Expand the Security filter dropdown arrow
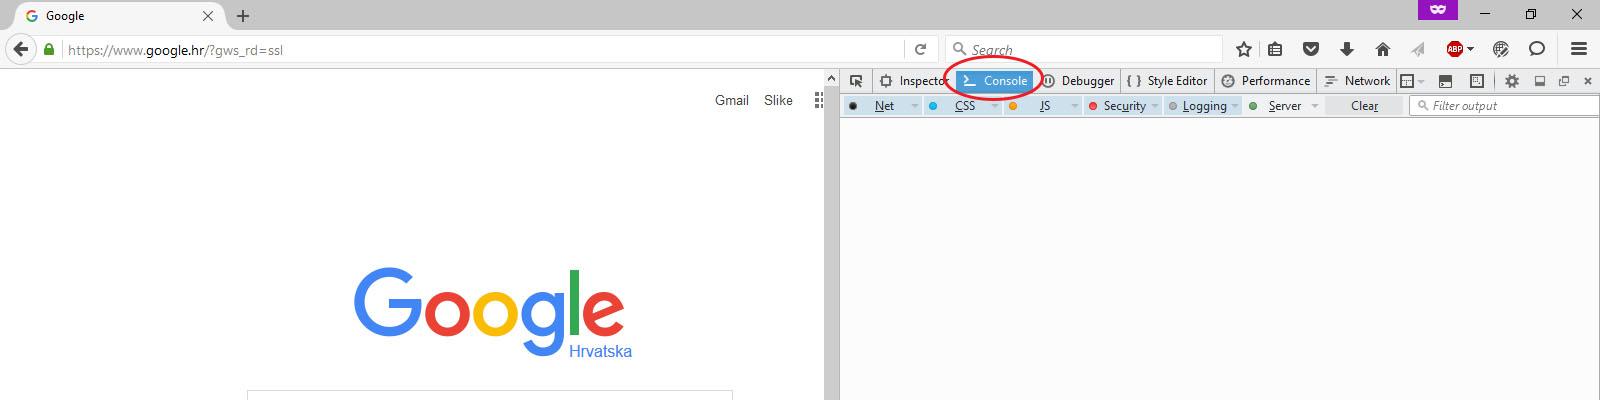1600x400 pixels. coord(1155,106)
